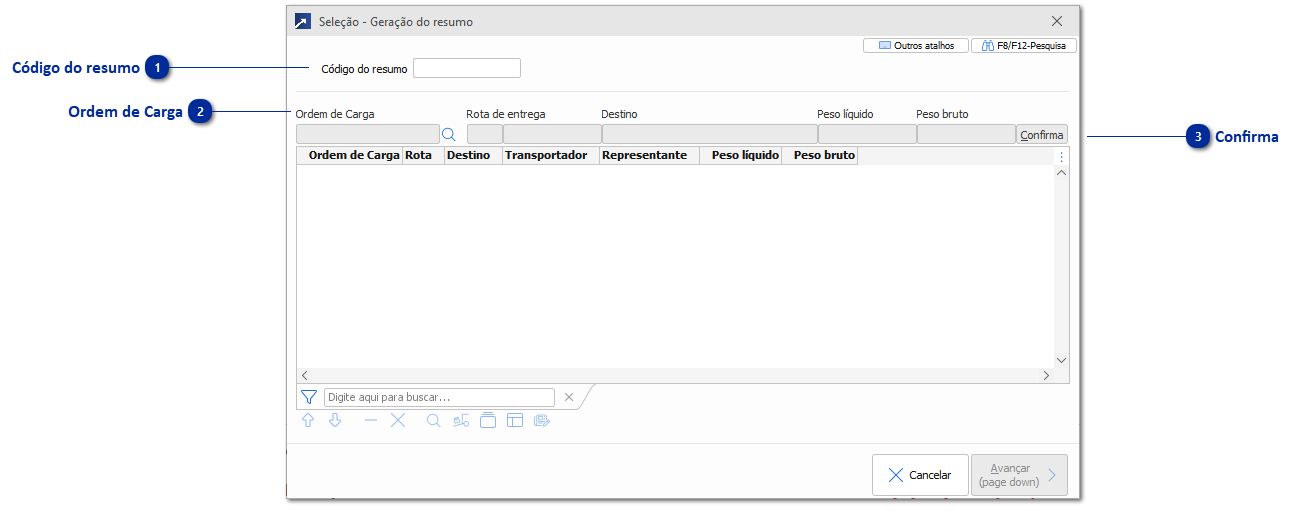Click the Código do resumo input field
The height and width of the screenshot is (515, 1295).
pos(467,68)
